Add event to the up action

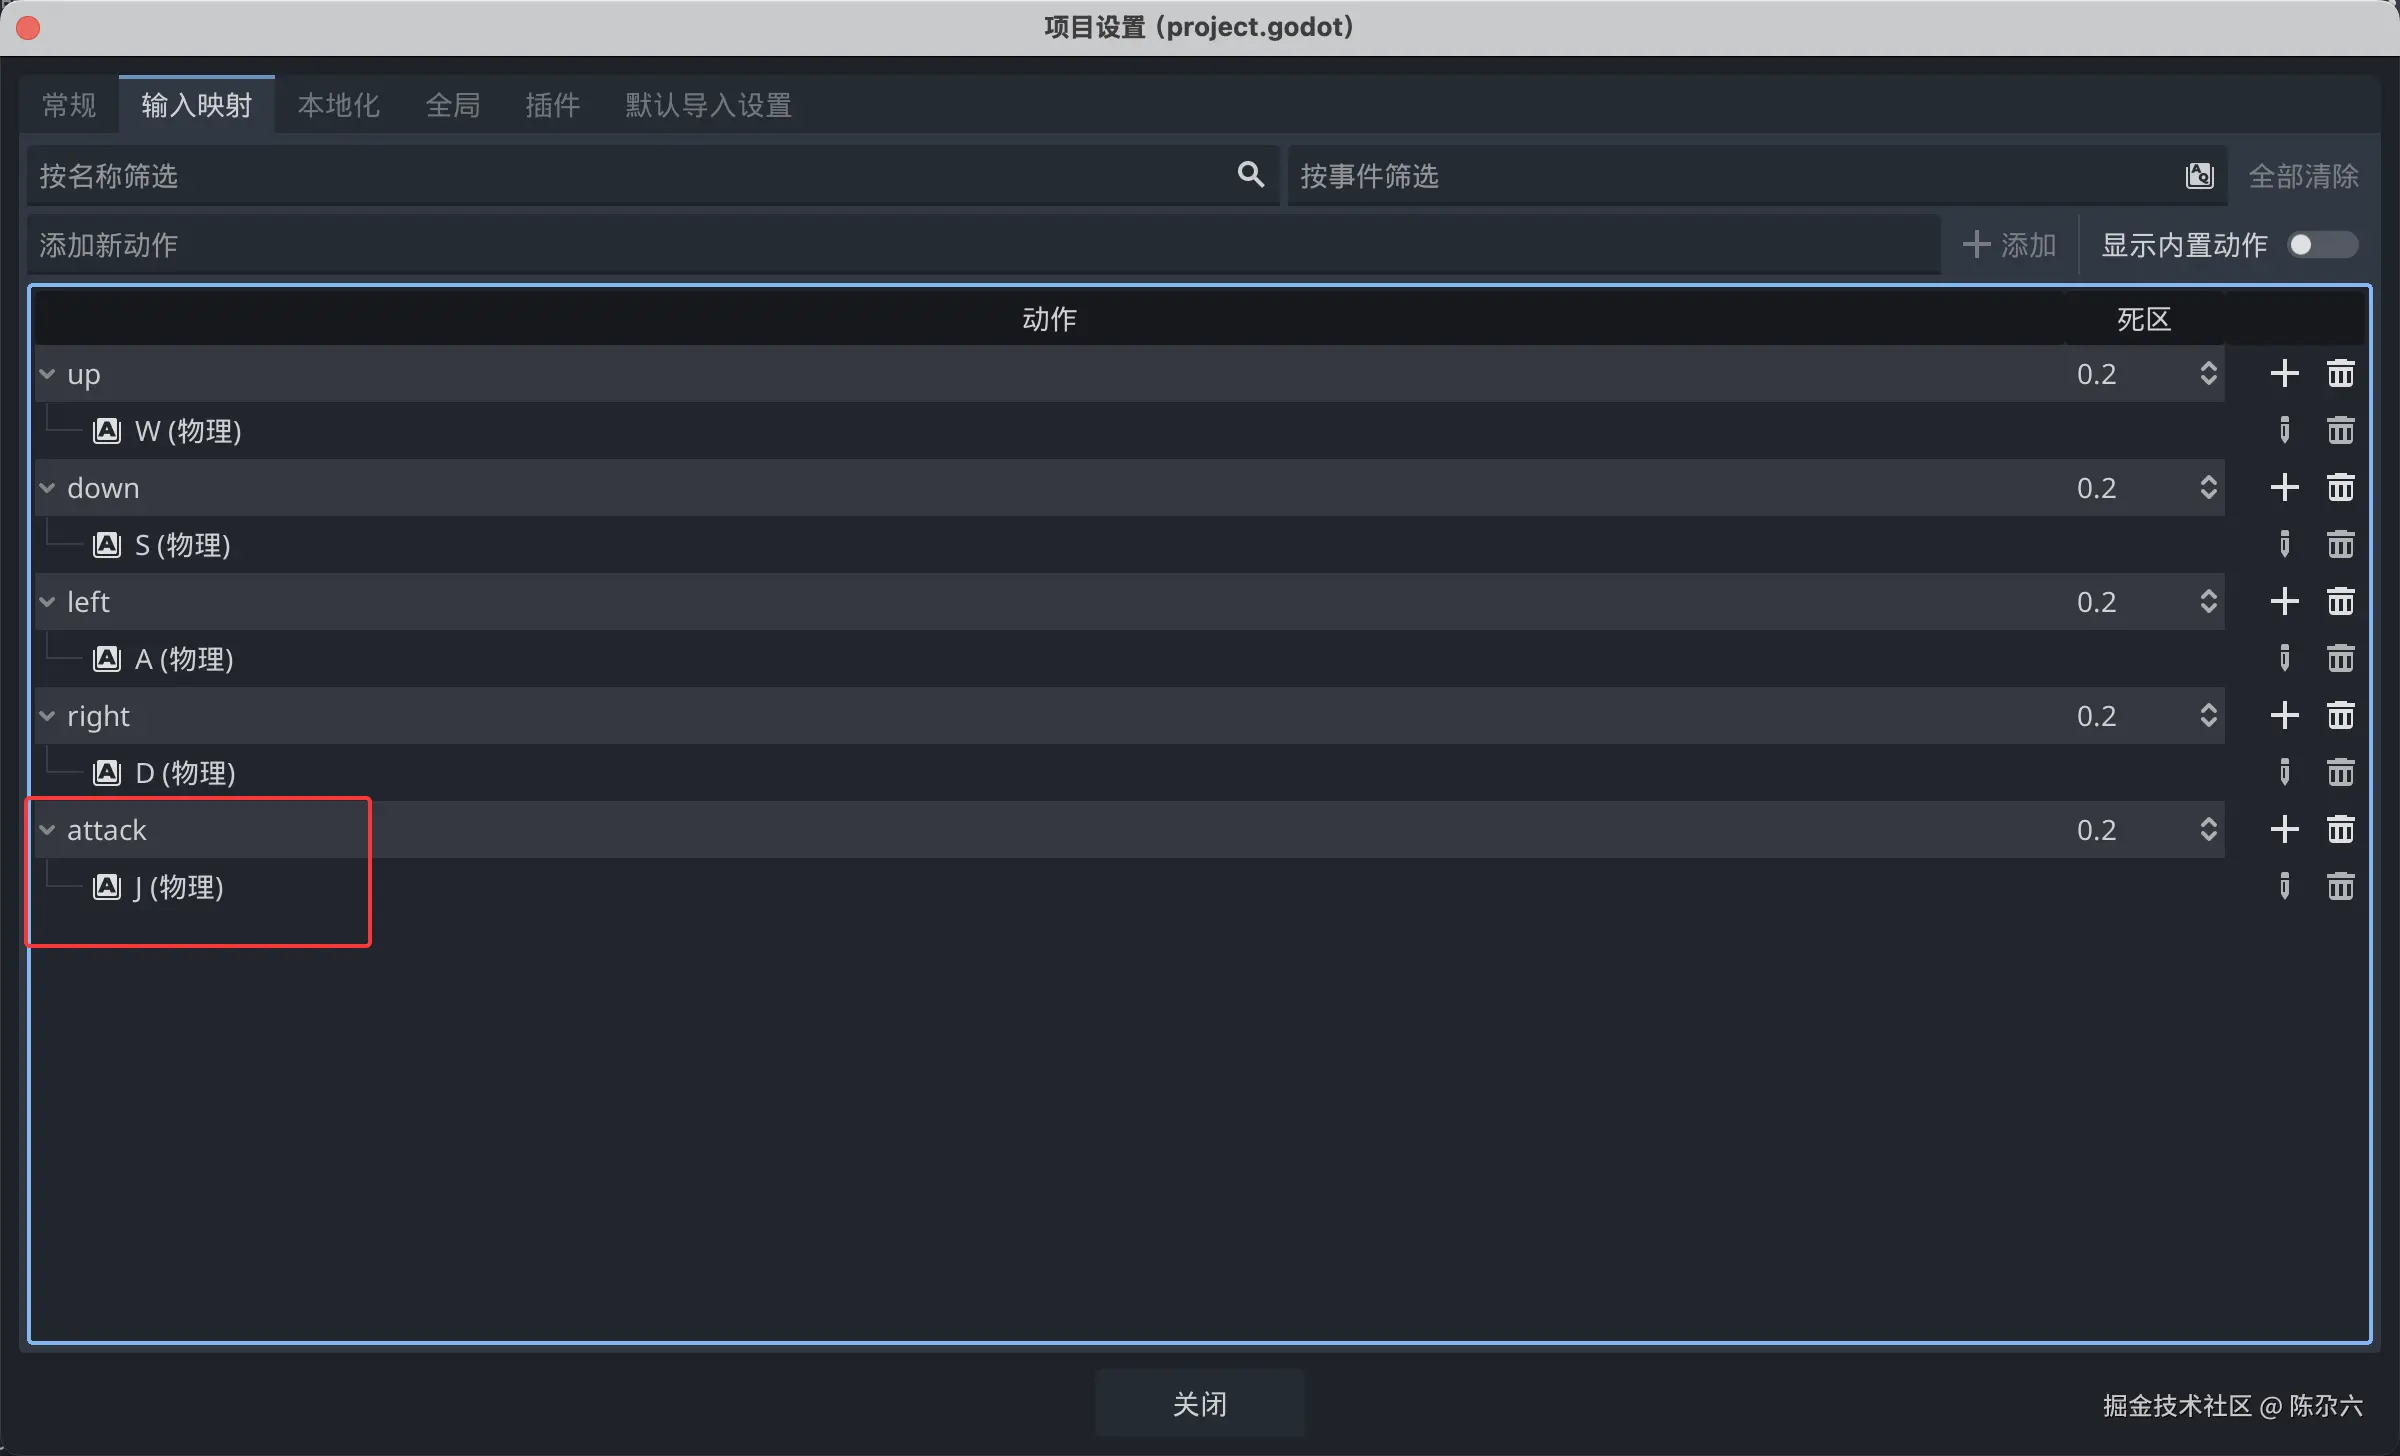pyautogui.click(x=2284, y=374)
